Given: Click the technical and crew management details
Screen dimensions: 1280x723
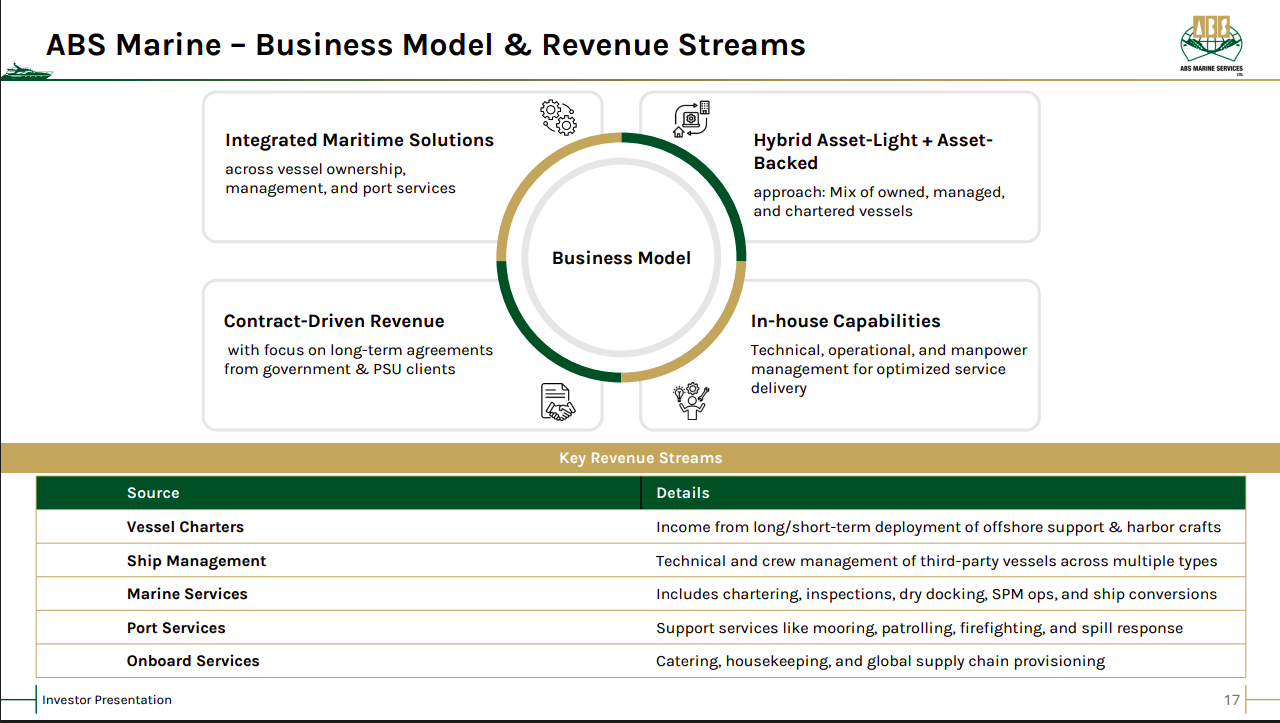Looking at the screenshot, I should pos(937,561).
